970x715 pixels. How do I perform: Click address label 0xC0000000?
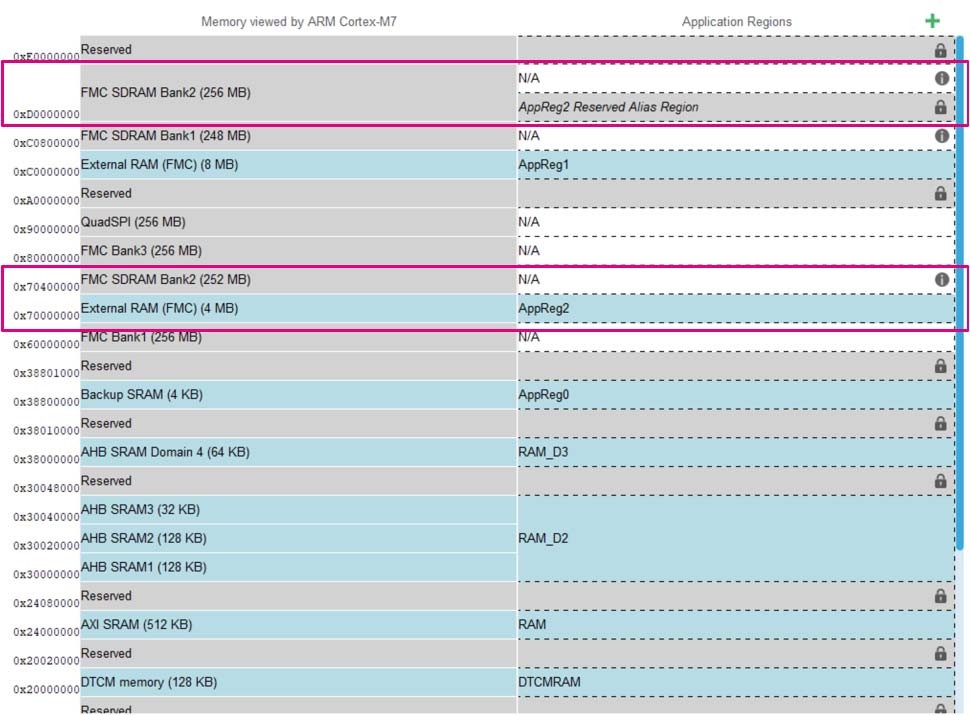(x=46, y=172)
